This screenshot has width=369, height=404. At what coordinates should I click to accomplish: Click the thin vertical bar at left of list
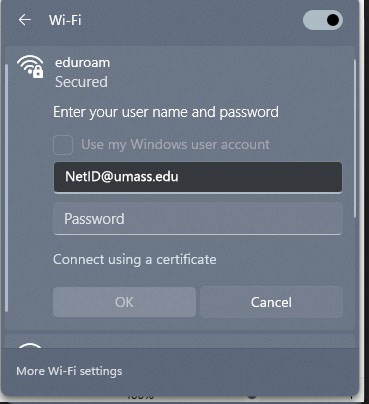point(6,188)
